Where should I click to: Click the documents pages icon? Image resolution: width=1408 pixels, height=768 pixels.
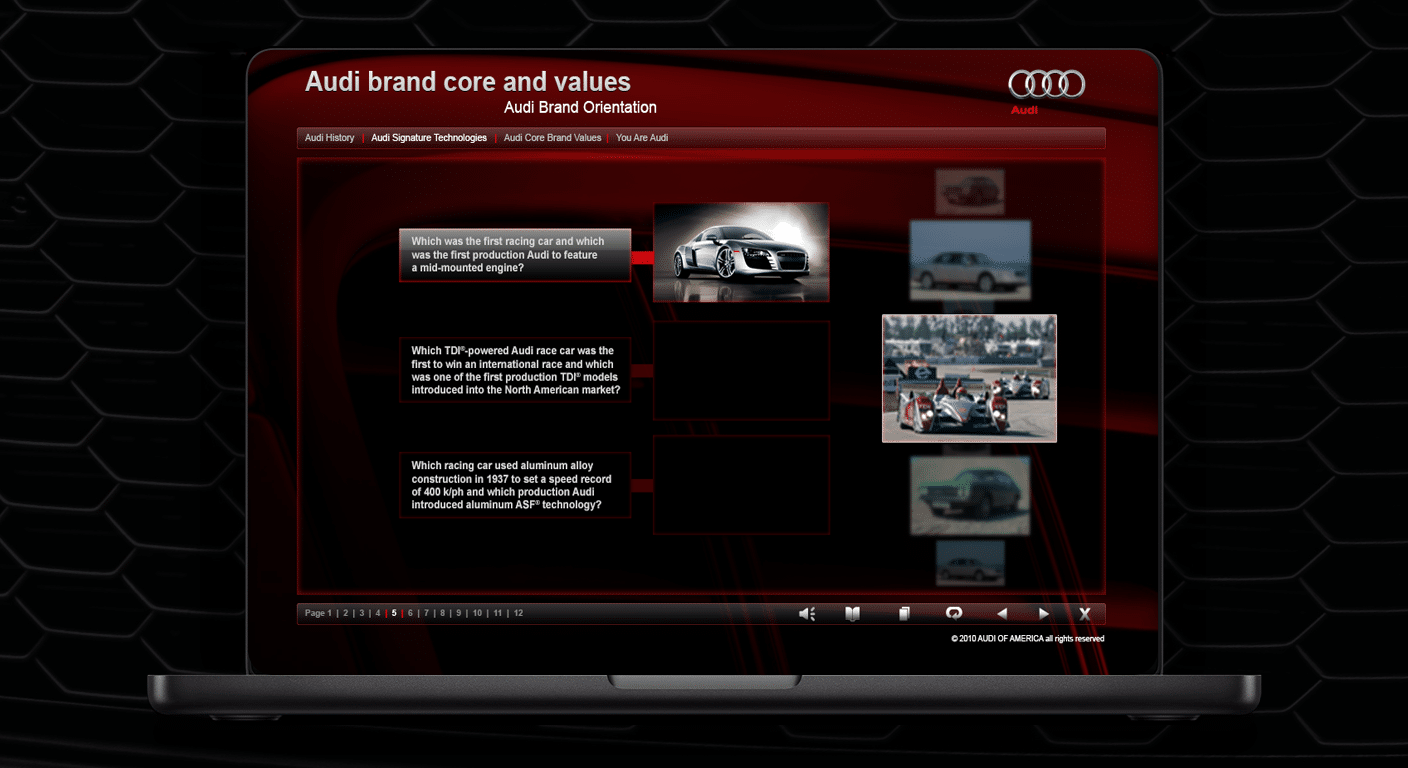904,614
